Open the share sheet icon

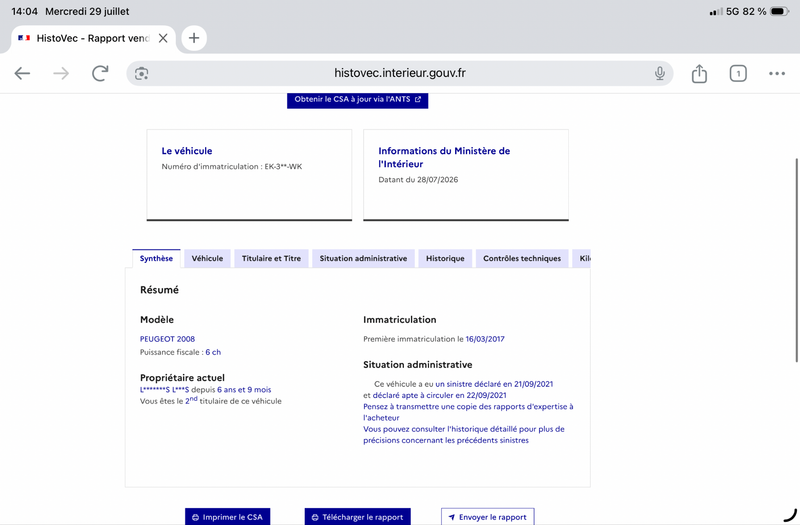click(x=699, y=73)
